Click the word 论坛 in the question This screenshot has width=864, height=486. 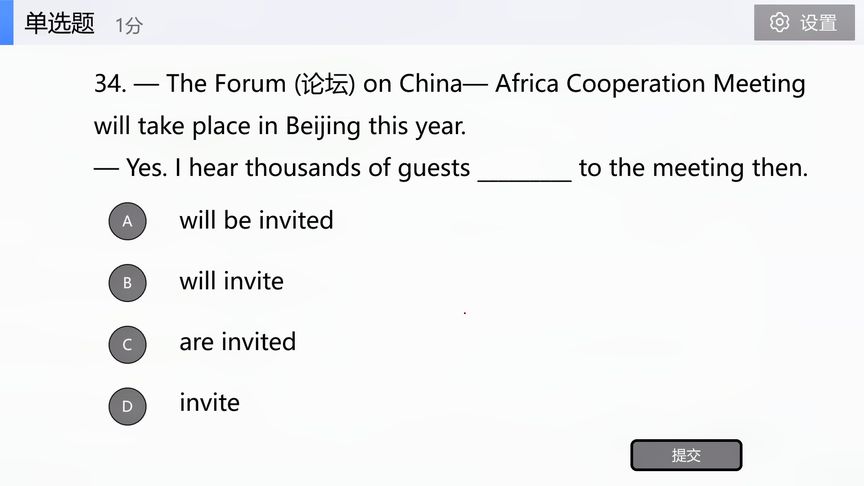(326, 84)
